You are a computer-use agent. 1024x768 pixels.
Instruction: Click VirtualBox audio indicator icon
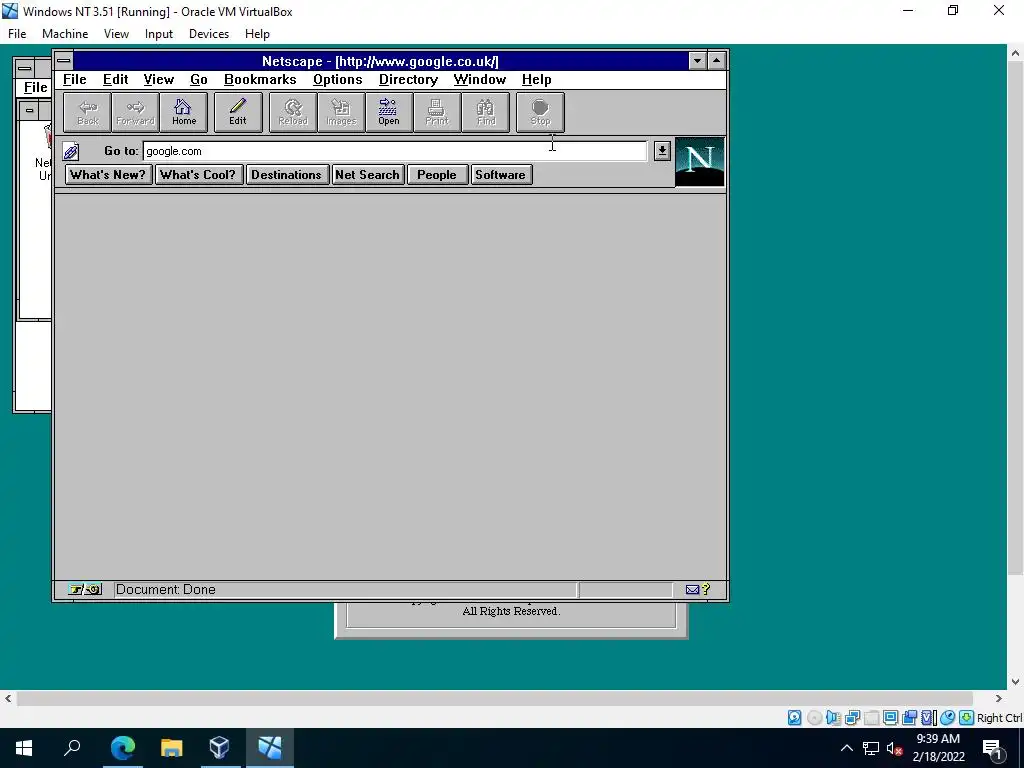(833, 718)
